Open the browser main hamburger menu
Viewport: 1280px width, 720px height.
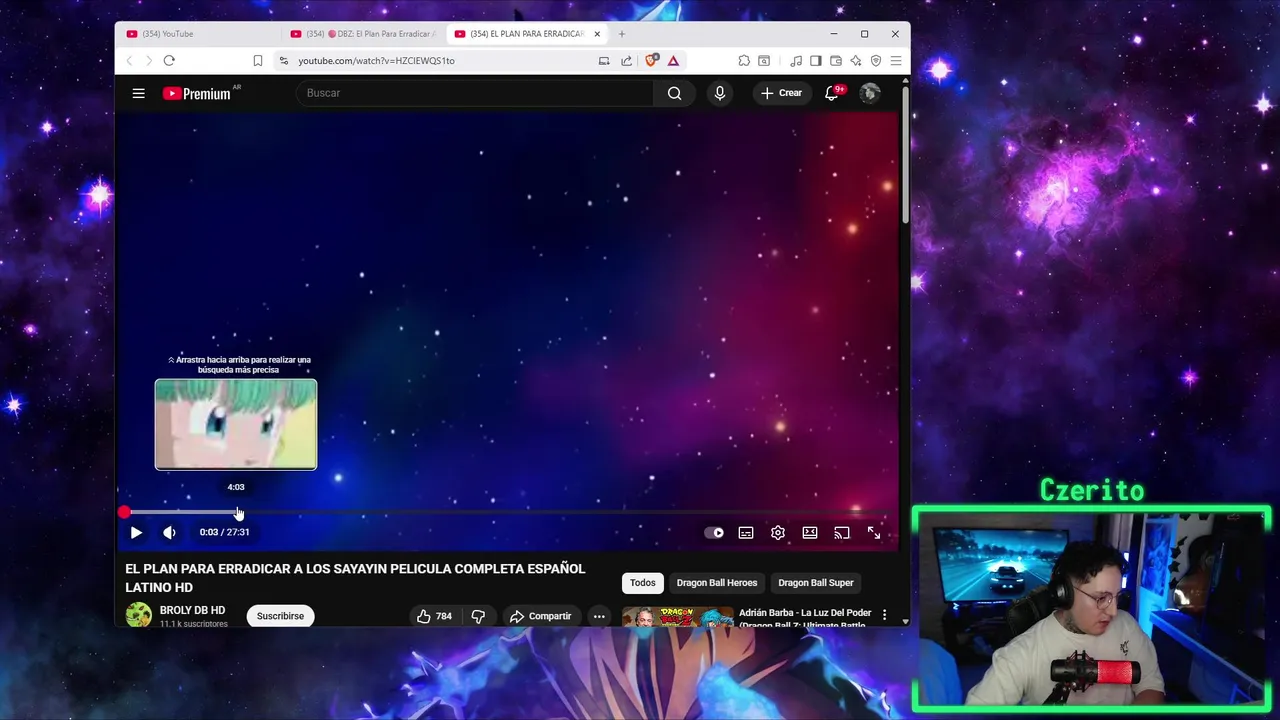[x=896, y=61]
